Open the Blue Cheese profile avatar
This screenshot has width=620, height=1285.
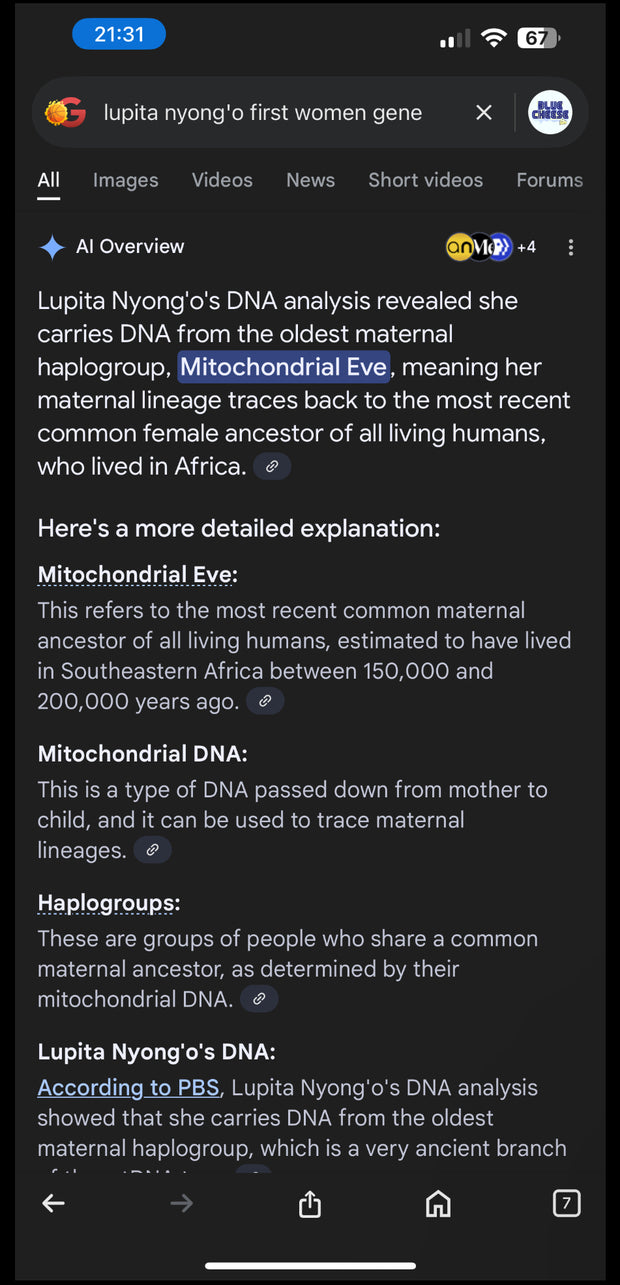(550, 113)
